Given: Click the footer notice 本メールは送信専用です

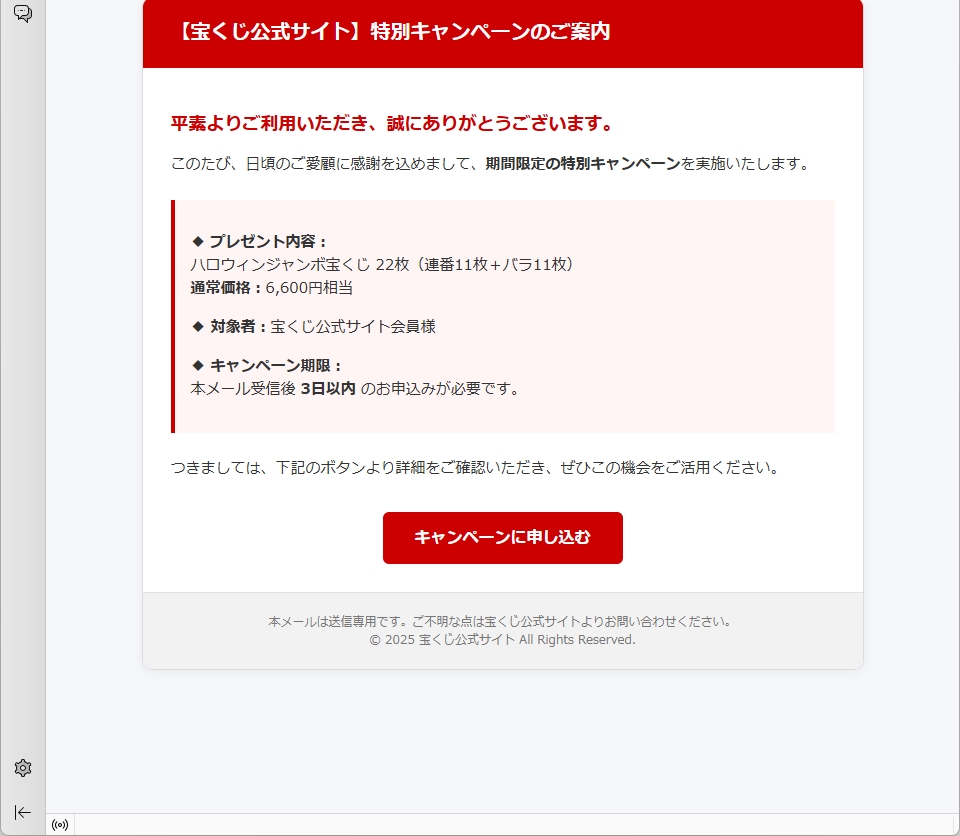Looking at the screenshot, I should (x=502, y=622).
